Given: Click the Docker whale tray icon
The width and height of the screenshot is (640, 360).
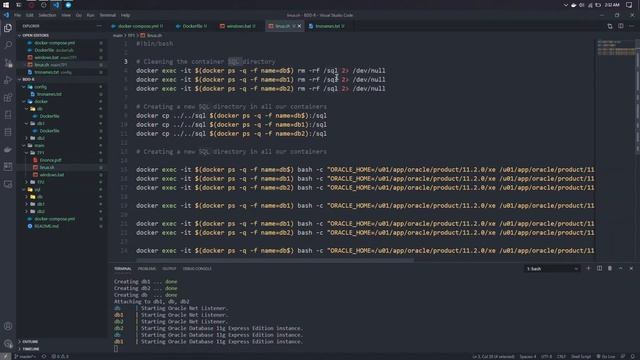Looking at the screenshot, I should (573, 5).
